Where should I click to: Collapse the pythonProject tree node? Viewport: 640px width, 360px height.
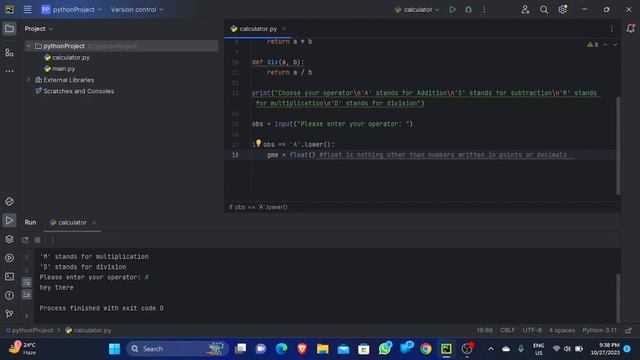[28, 46]
